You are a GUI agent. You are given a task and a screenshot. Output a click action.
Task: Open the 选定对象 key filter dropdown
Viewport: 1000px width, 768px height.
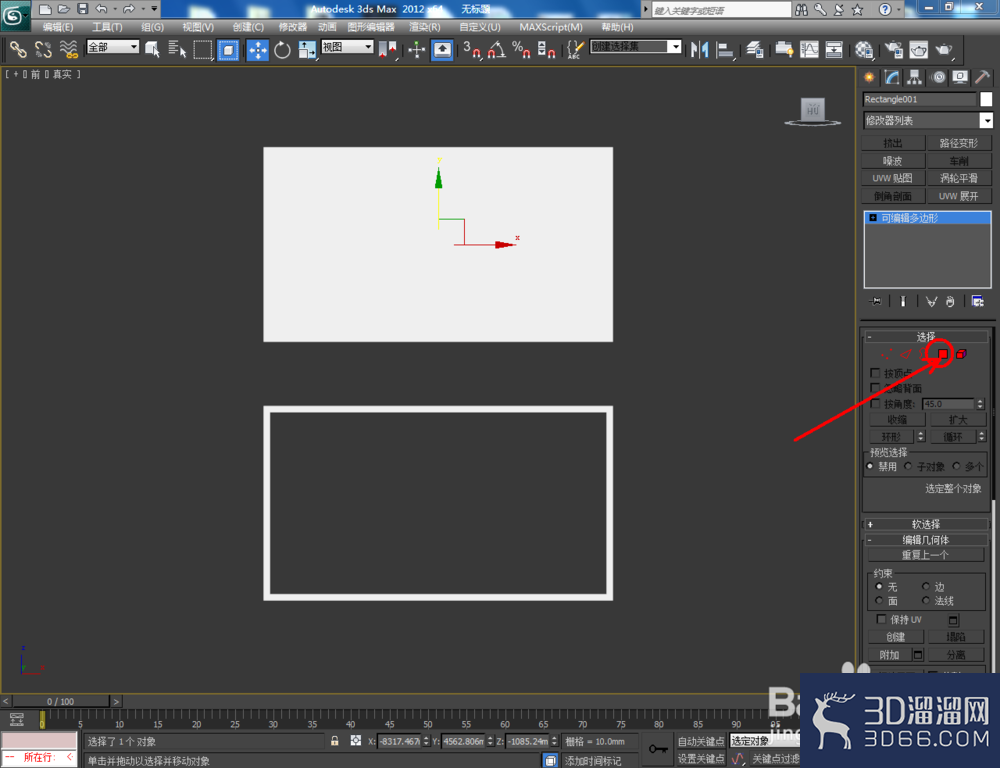(764, 741)
